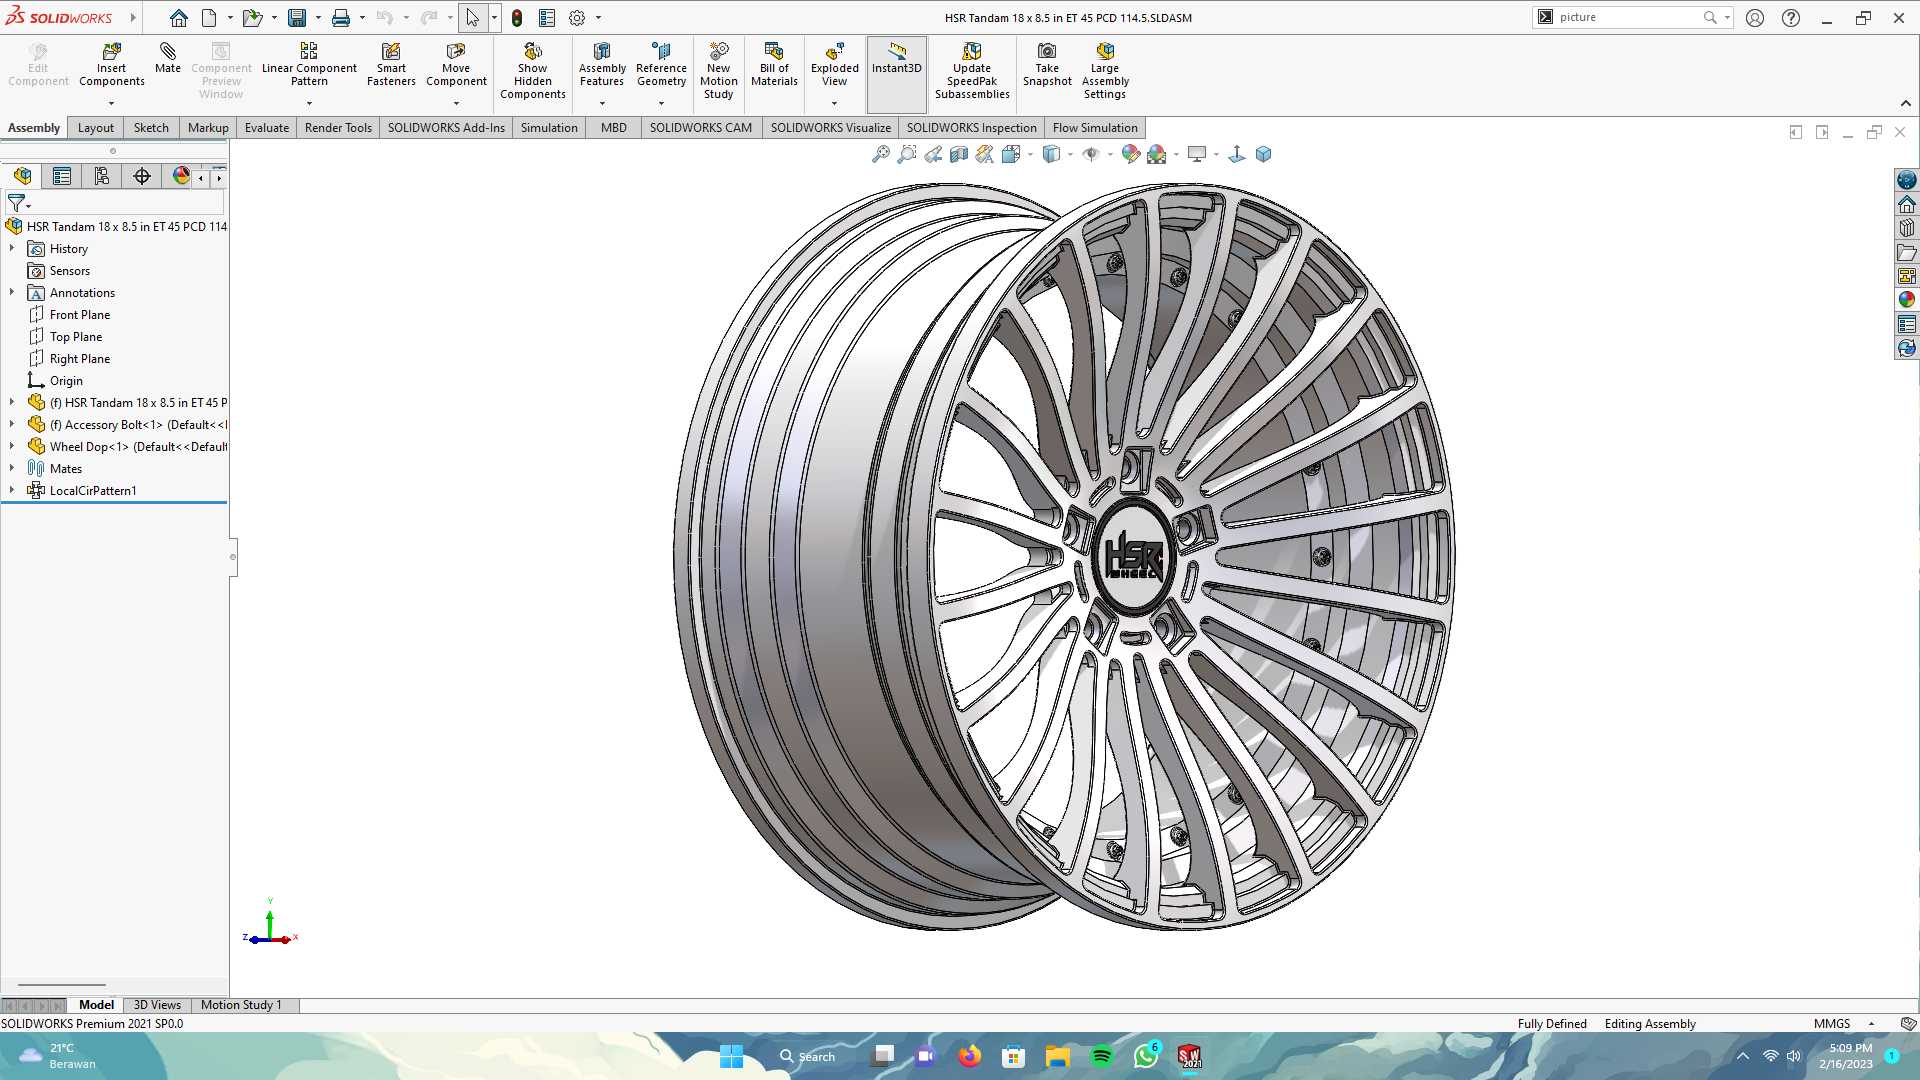Switch to Motion Study 1 tab
This screenshot has width=1920, height=1080.
[241, 1005]
